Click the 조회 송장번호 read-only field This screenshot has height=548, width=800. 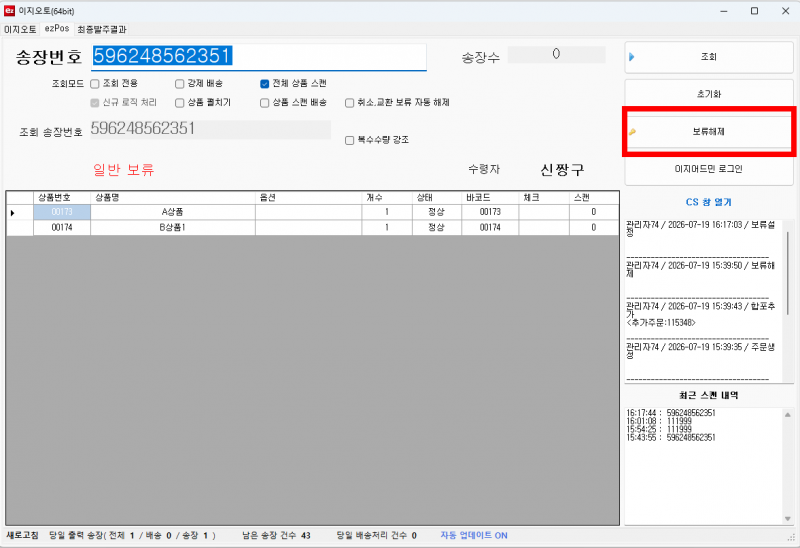tap(211, 129)
